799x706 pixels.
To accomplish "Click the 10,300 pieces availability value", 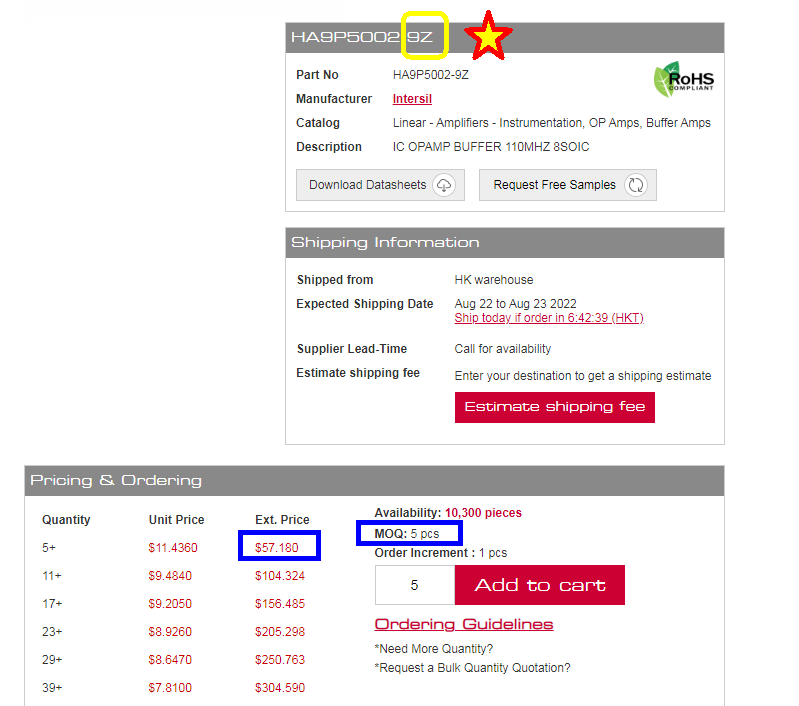I will click(x=483, y=513).
